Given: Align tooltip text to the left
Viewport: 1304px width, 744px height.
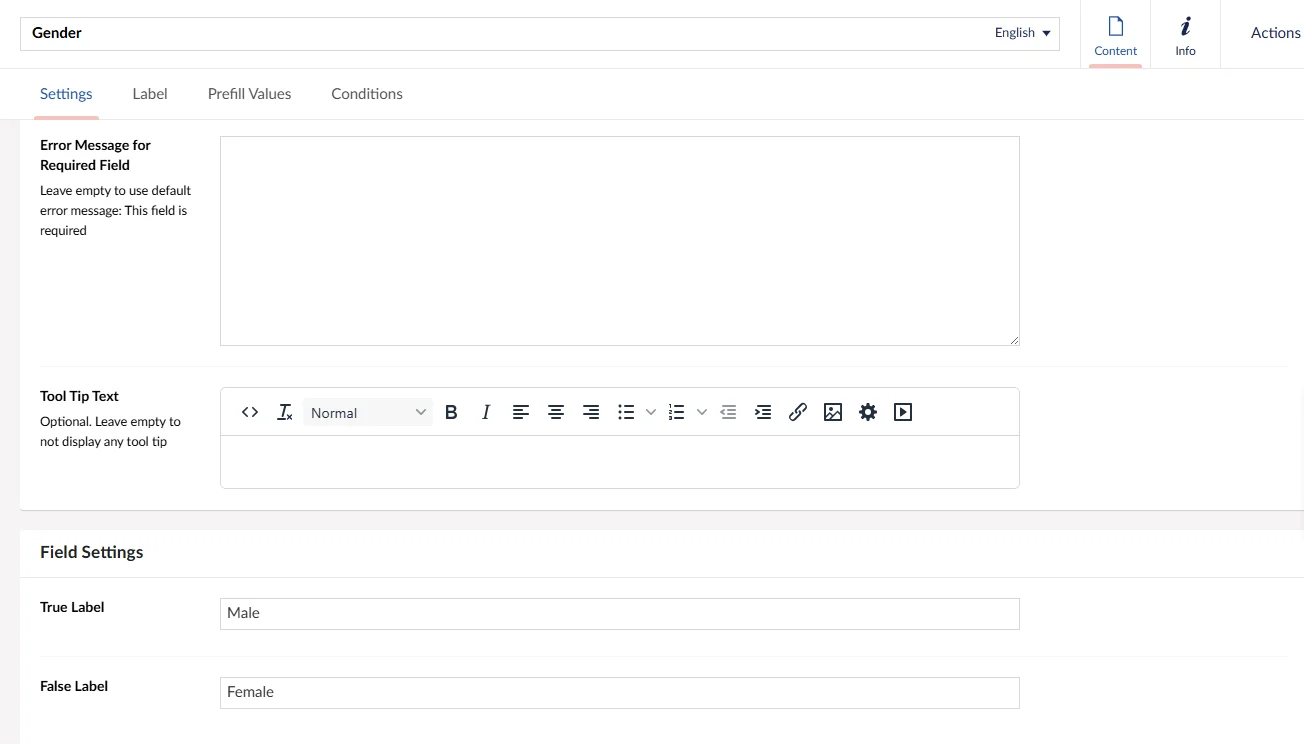Looking at the screenshot, I should (521, 412).
